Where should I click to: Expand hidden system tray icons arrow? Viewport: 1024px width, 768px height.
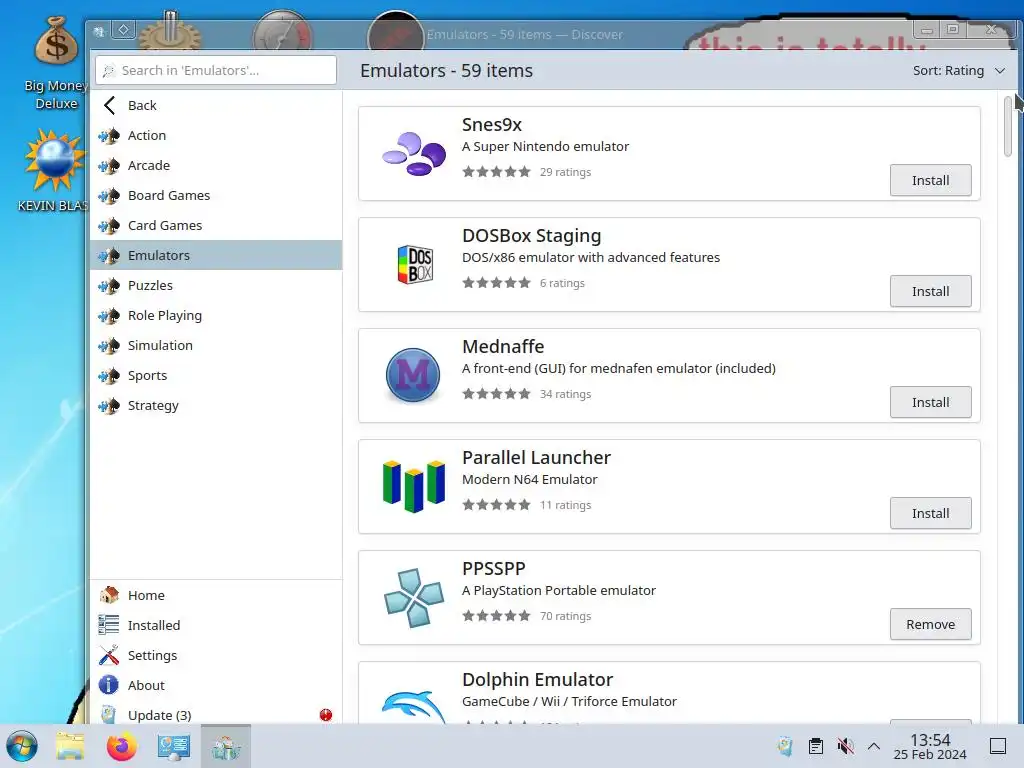874,746
